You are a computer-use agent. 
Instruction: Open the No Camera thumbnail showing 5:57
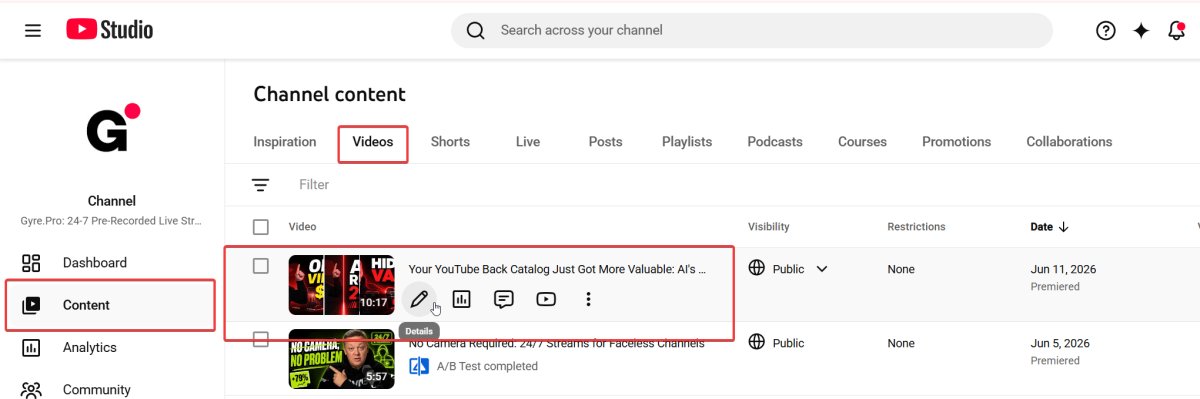coord(341,358)
